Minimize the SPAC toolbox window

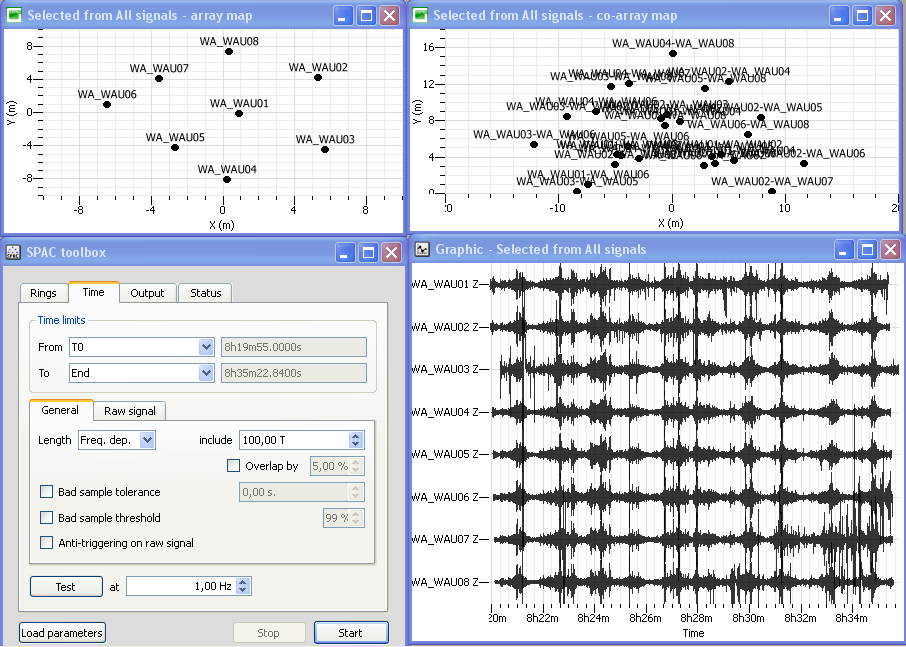pos(345,252)
